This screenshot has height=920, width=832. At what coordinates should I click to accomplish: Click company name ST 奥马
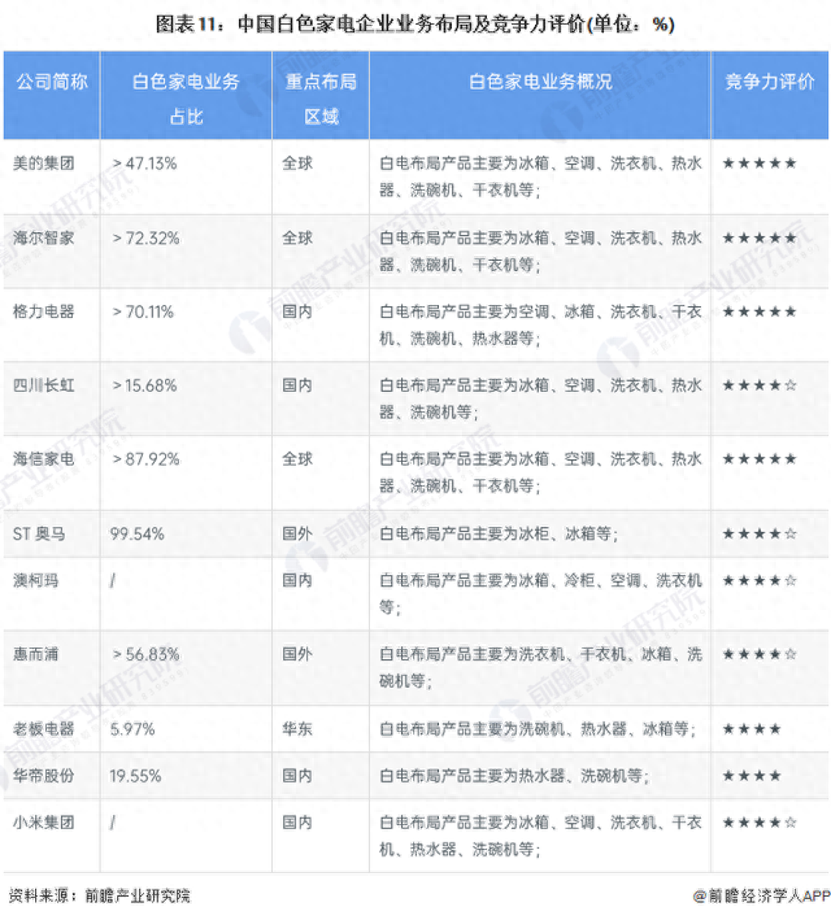point(39,534)
